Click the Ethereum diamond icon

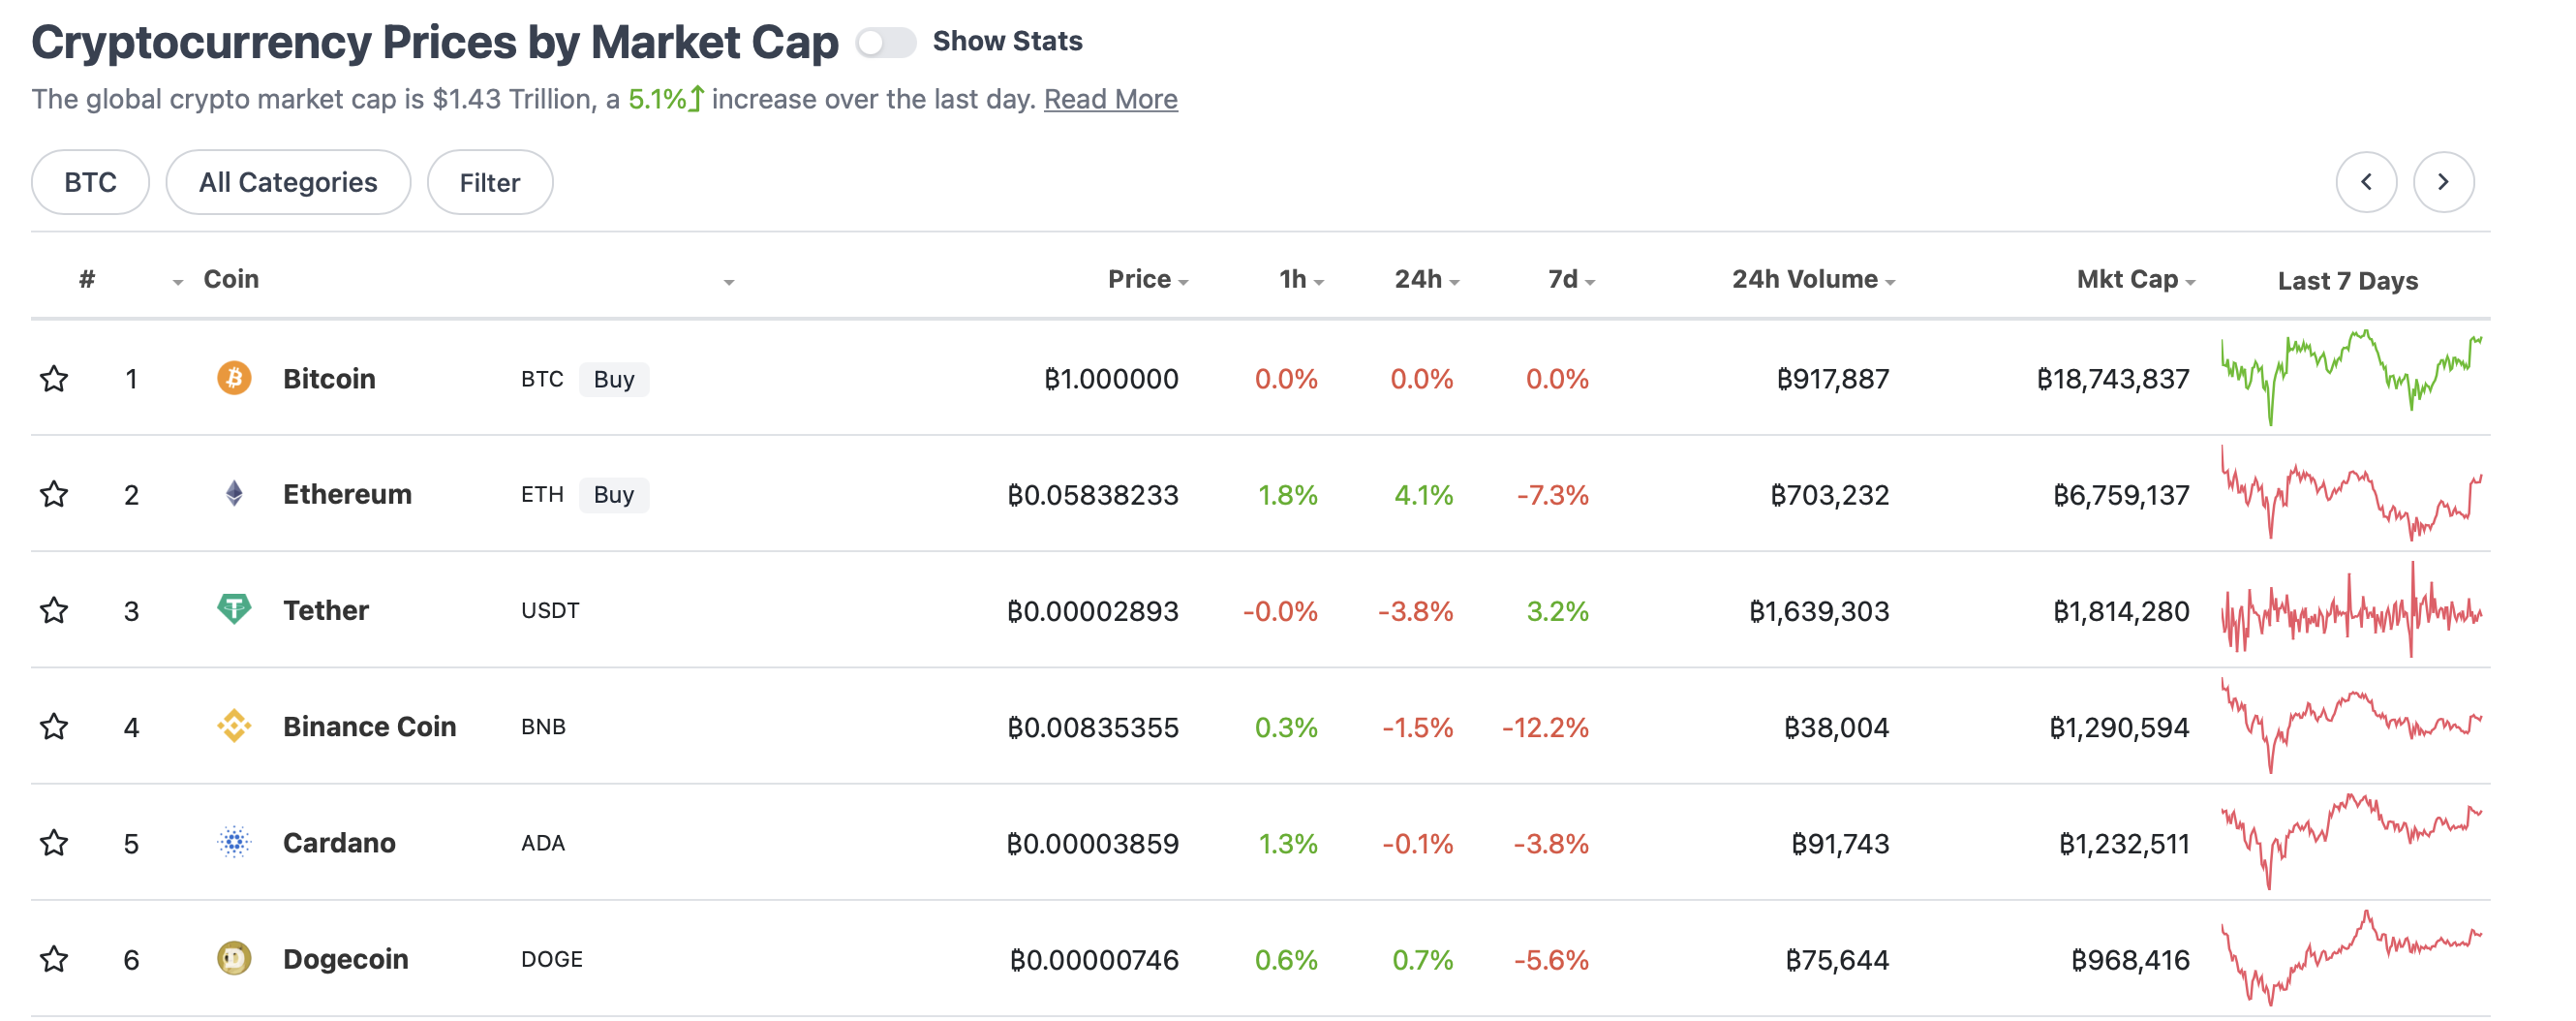pyautogui.click(x=234, y=494)
